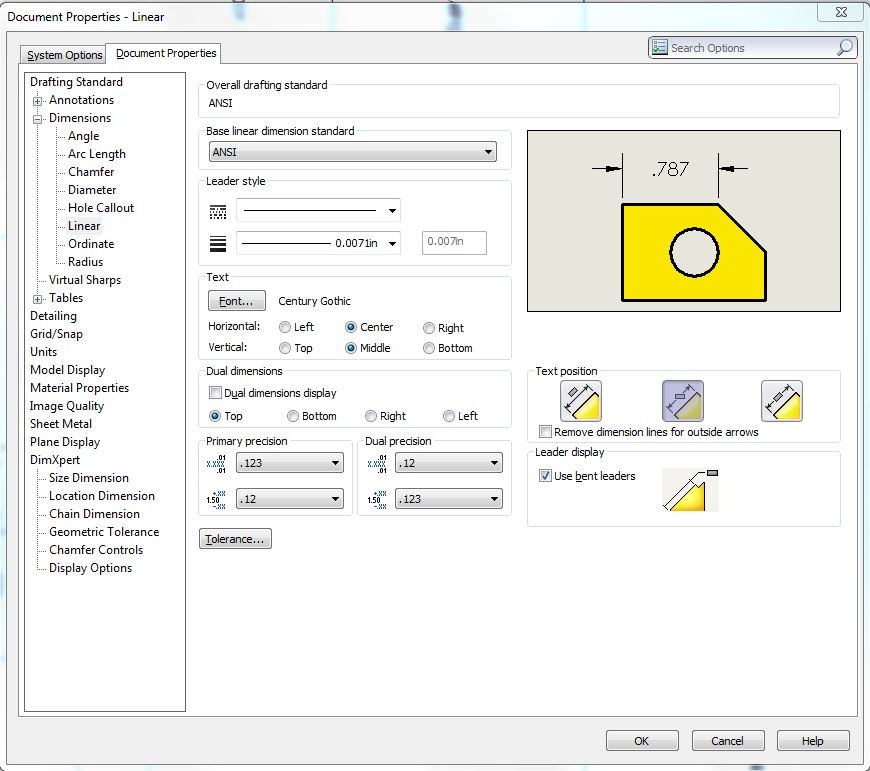Switch to System Options tab

tap(64, 55)
